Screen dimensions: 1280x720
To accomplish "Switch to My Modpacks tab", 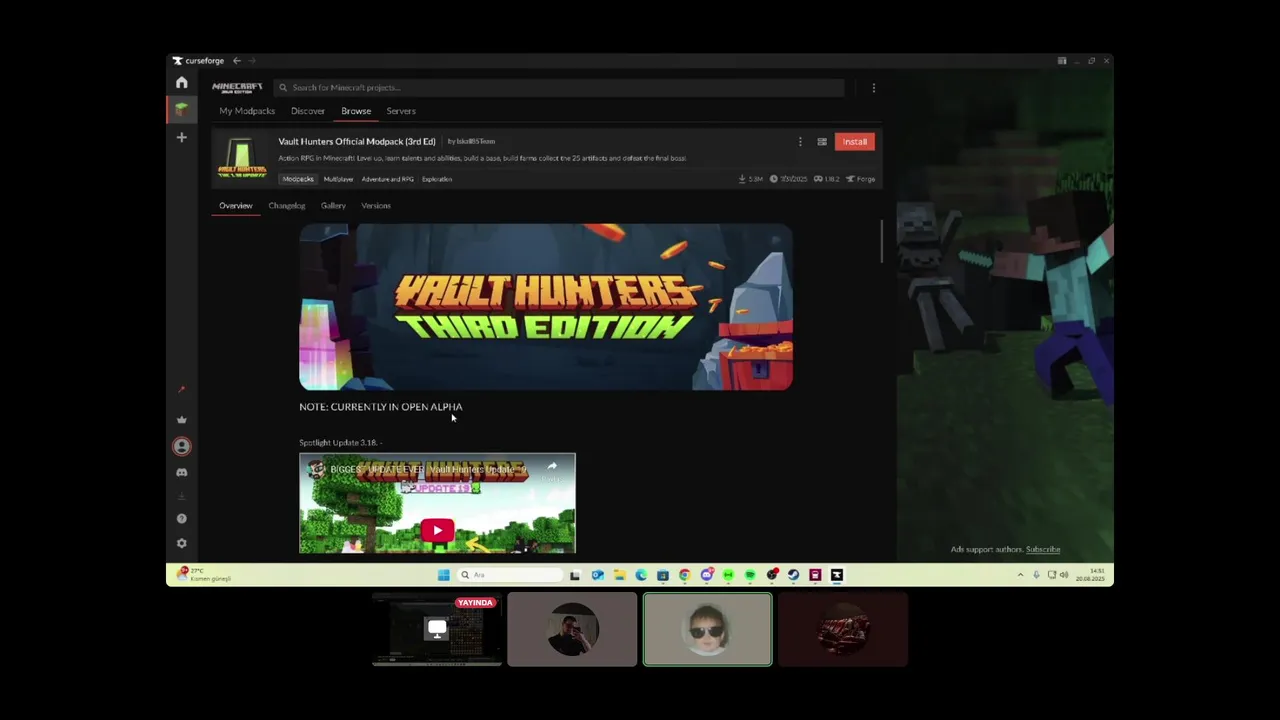I will click(x=247, y=111).
